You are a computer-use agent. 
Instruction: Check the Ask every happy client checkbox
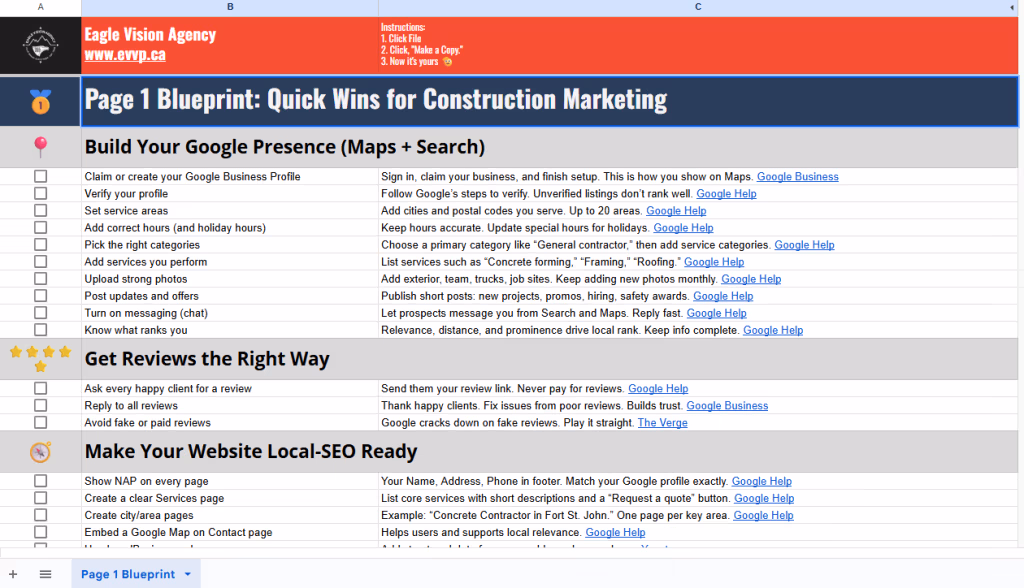coord(40,388)
